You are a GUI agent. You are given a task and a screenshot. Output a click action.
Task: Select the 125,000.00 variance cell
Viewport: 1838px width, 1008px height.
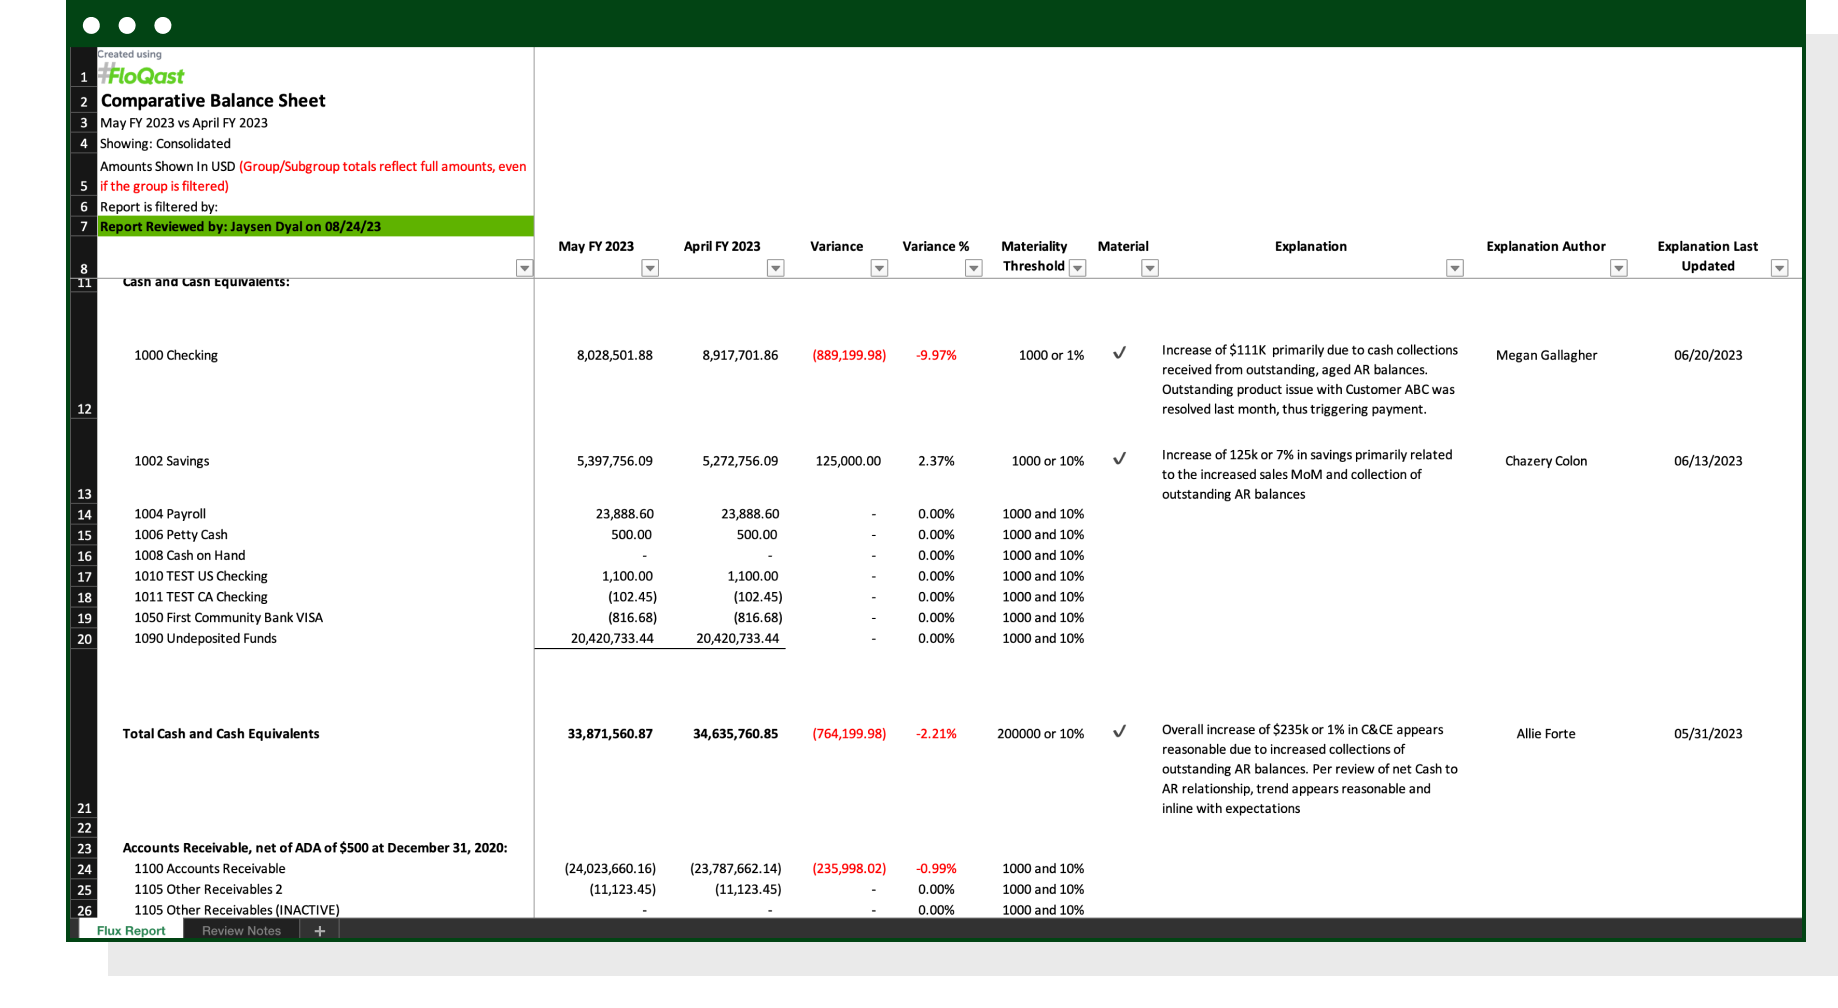click(x=848, y=461)
